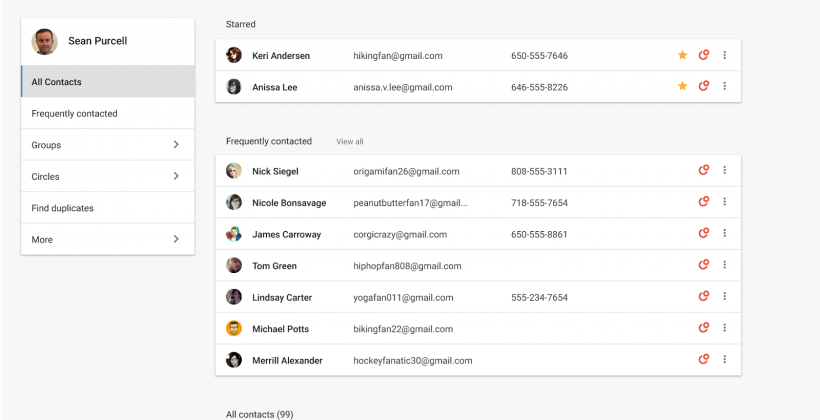Viewport: 820px width, 420px height.
Task: Open Frequently contacted in the sidebar
Action: point(75,114)
